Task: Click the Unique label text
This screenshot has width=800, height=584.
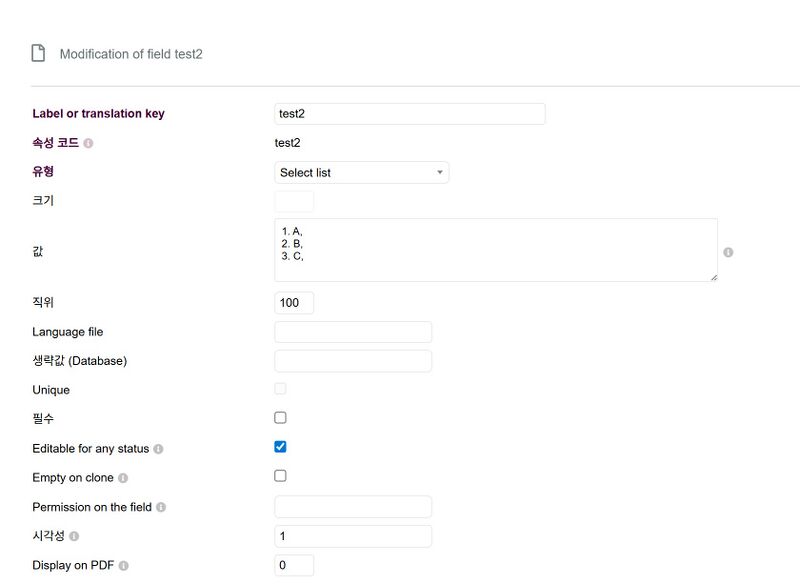Action: 51,390
